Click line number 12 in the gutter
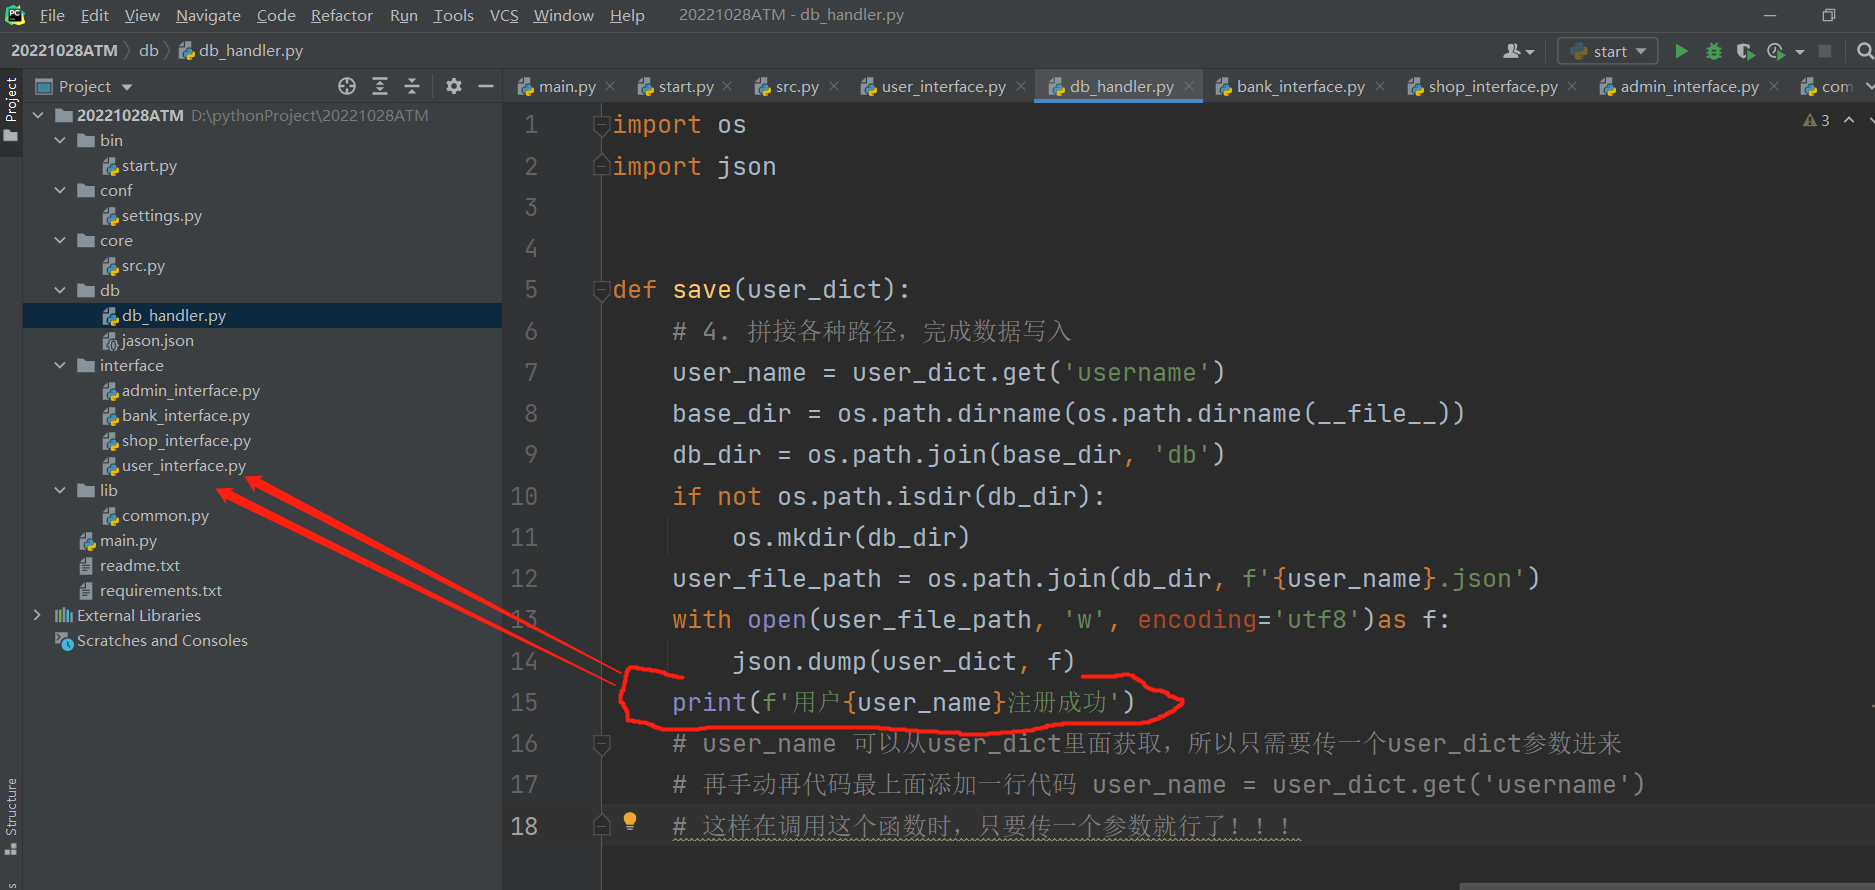Image resolution: width=1875 pixels, height=890 pixels. pos(524,578)
